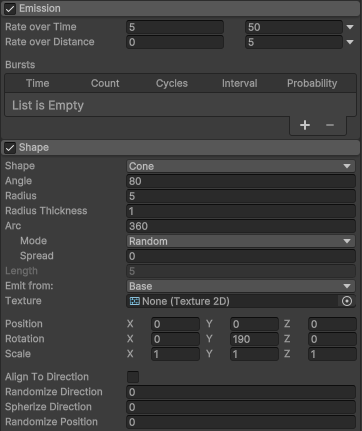
Task: Click the Spread value field
Action: pos(241,256)
